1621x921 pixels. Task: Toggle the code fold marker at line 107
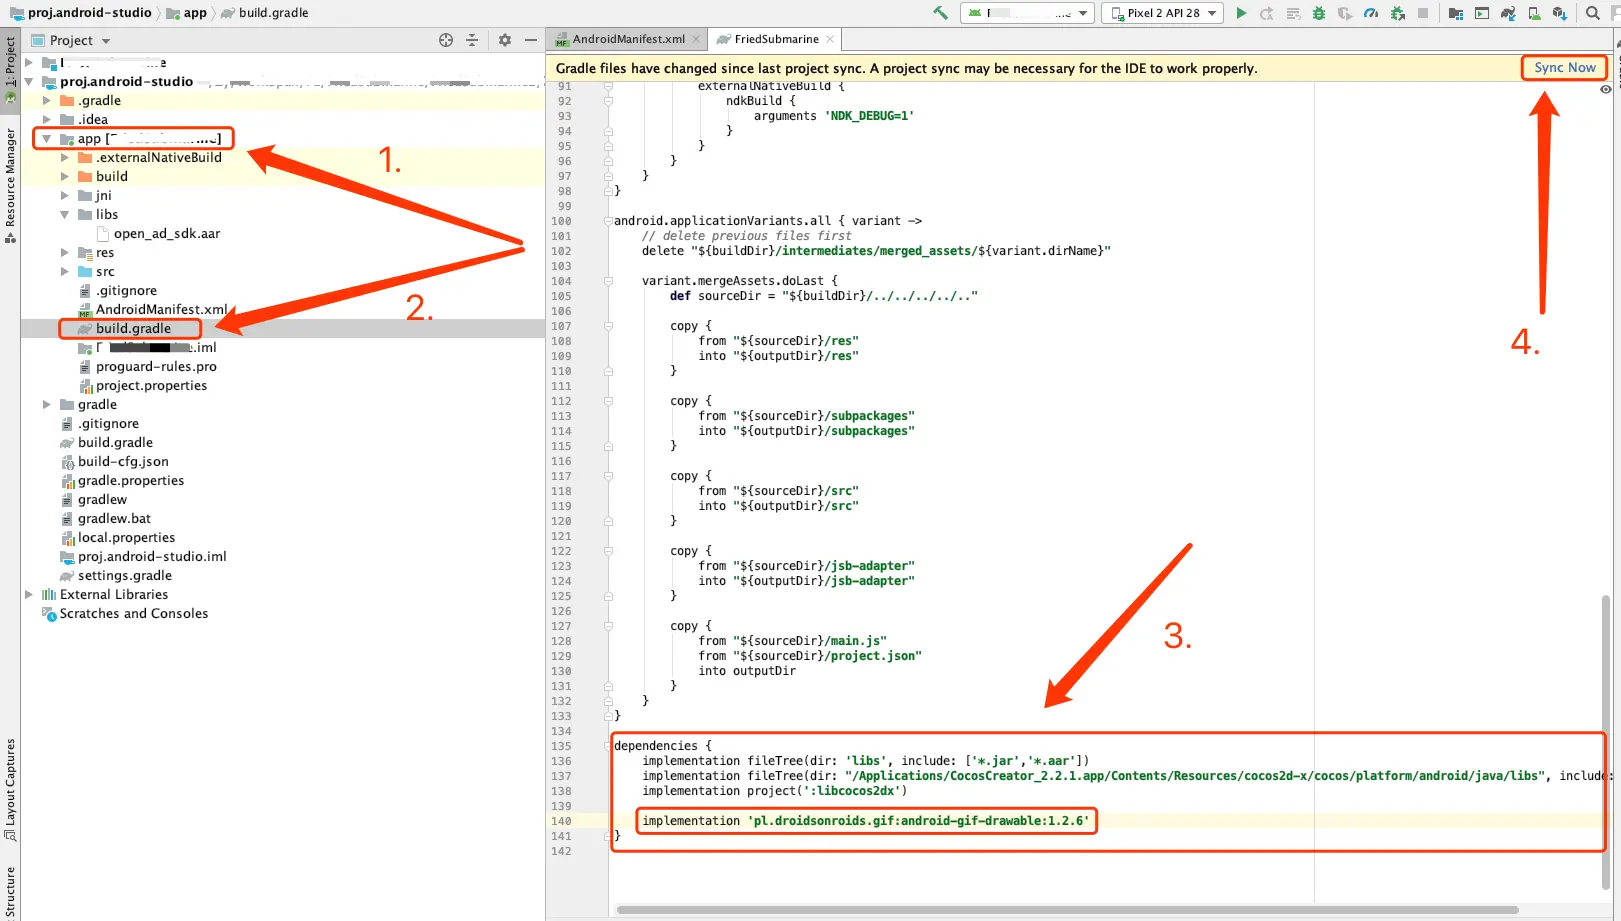point(608,326)
